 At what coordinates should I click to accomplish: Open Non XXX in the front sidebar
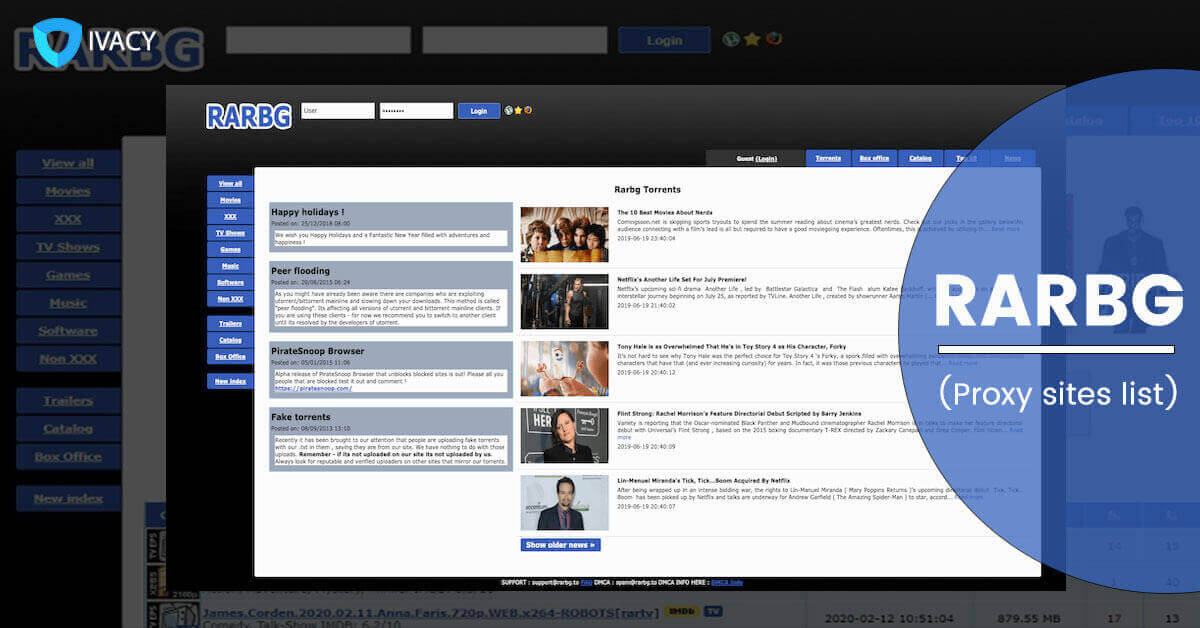230,299
